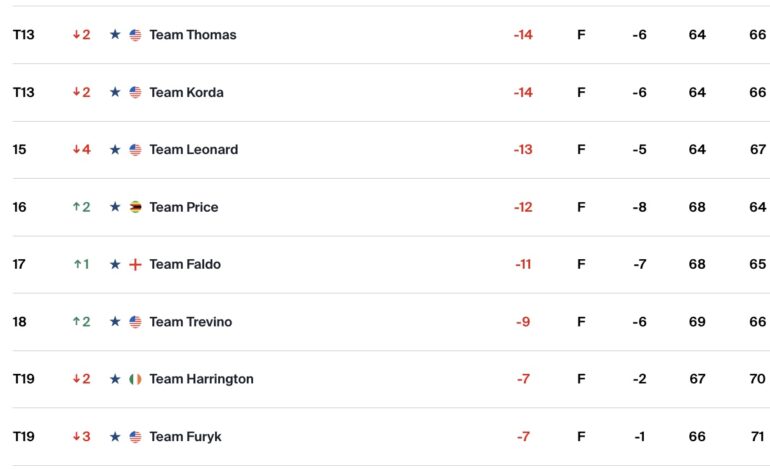This screenshot has width=770, height=469.
Task: Expand the Team Furyk row total -7
Action: pyautogui.click(x=391, y=436)
